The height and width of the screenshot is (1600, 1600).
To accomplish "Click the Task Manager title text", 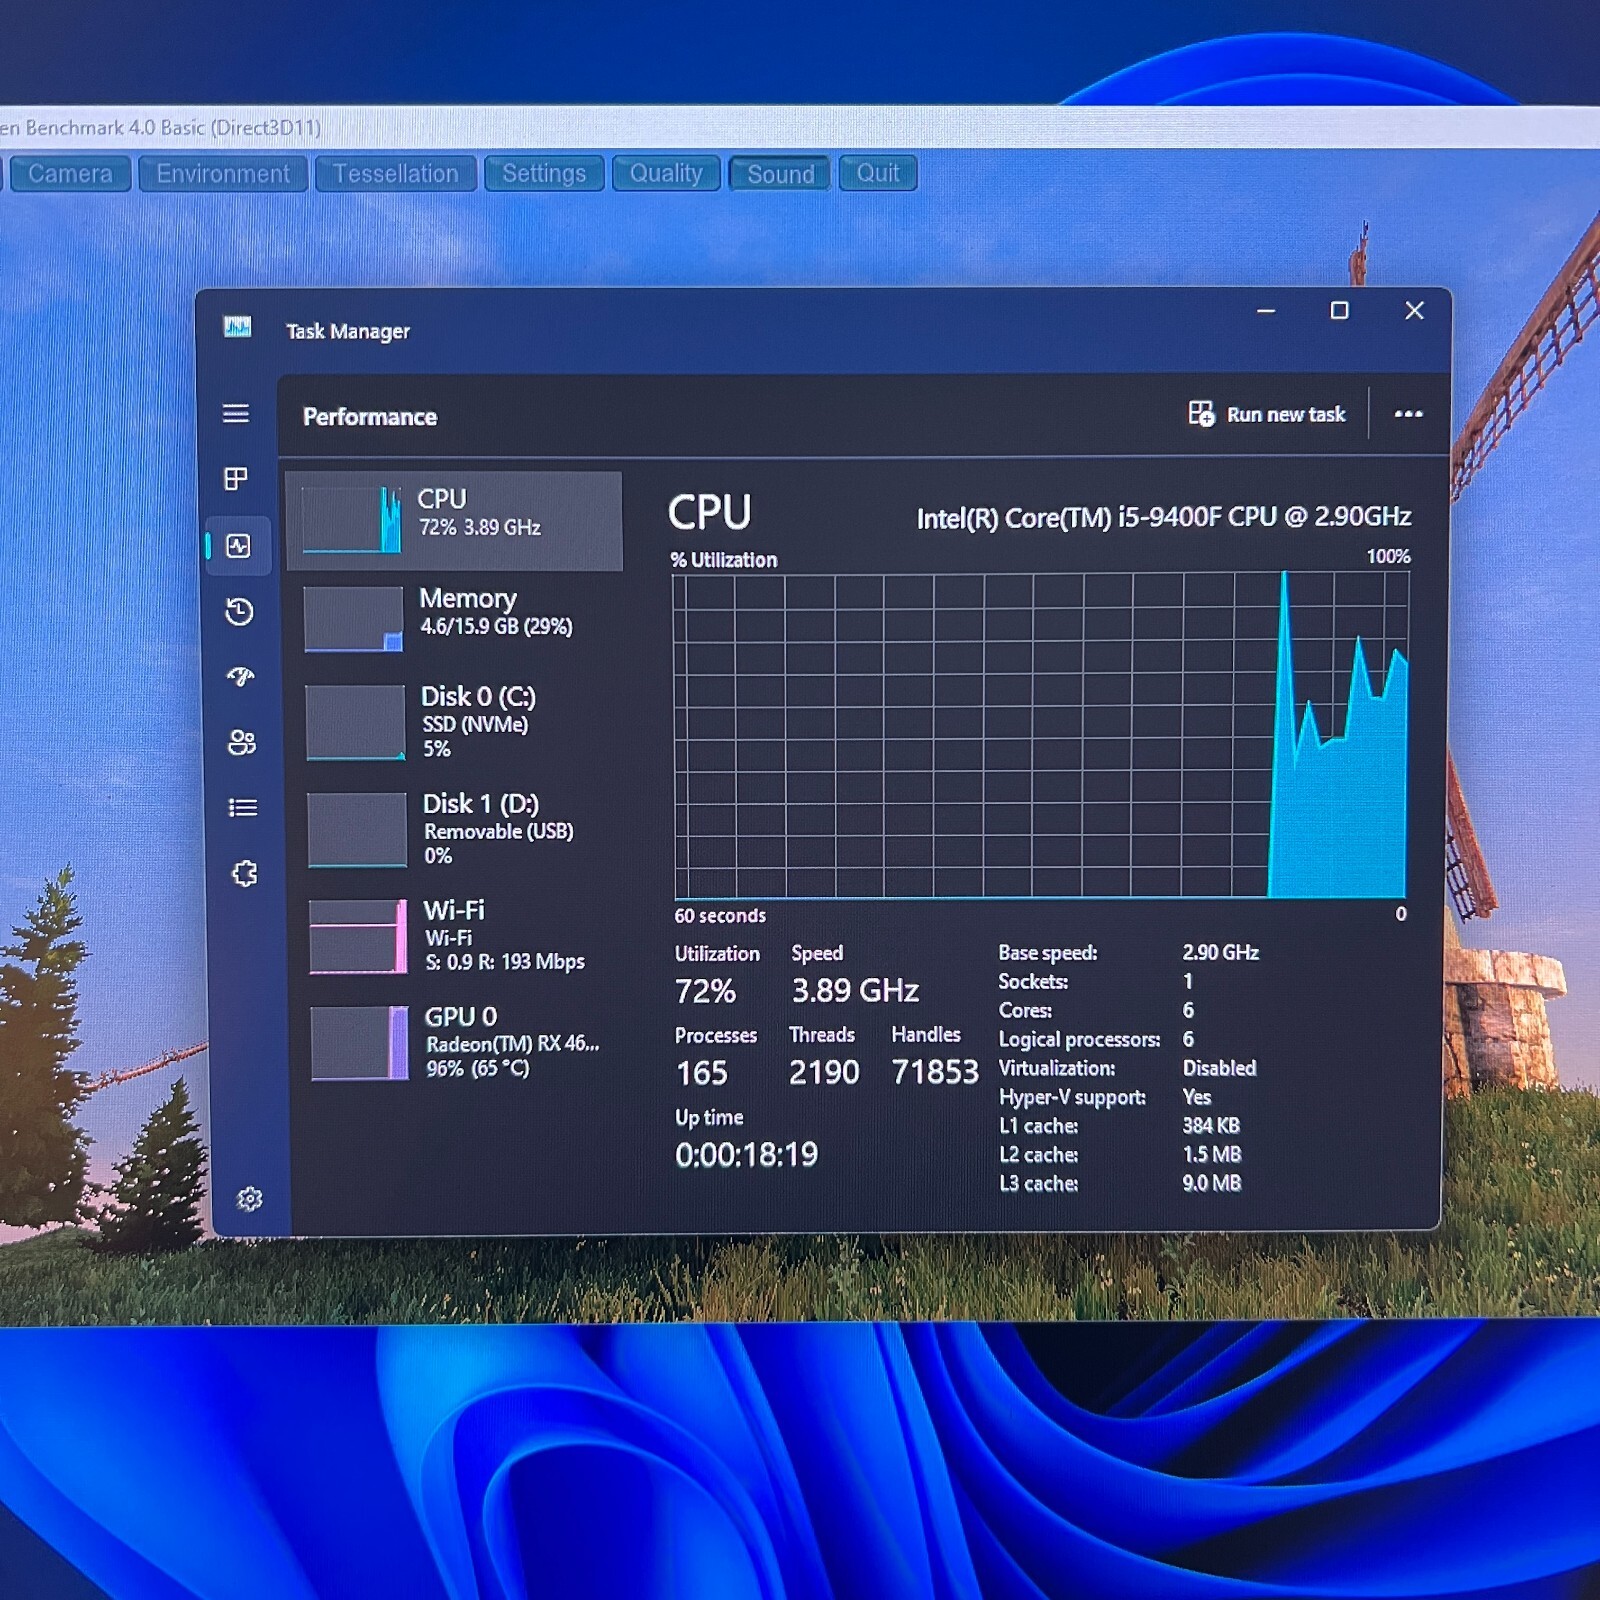I will 348,331.
